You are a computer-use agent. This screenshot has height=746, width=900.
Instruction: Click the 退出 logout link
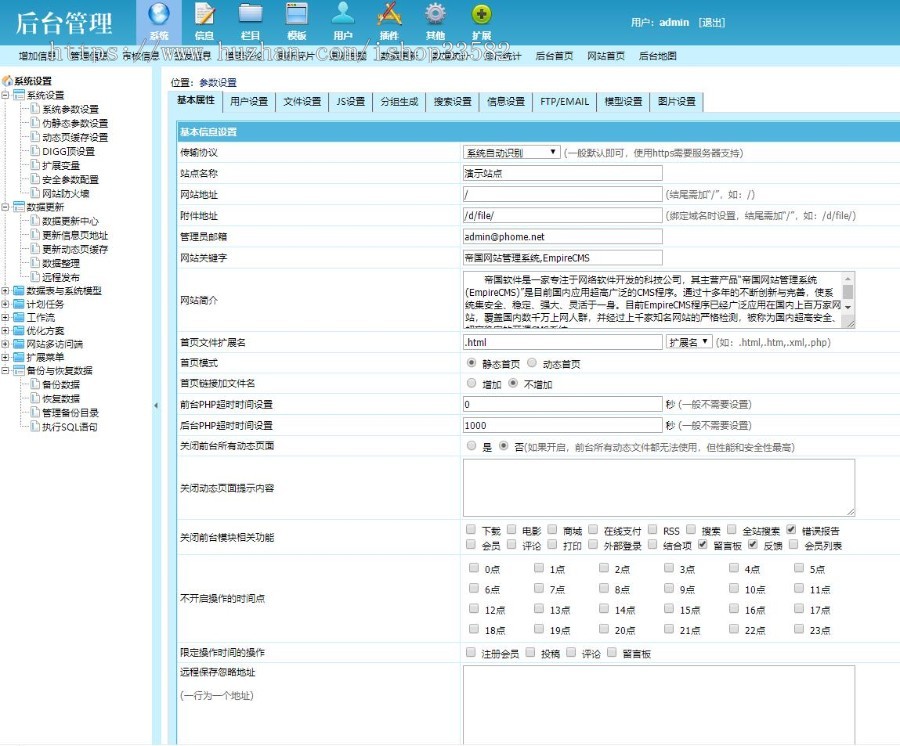coord(712,22)
